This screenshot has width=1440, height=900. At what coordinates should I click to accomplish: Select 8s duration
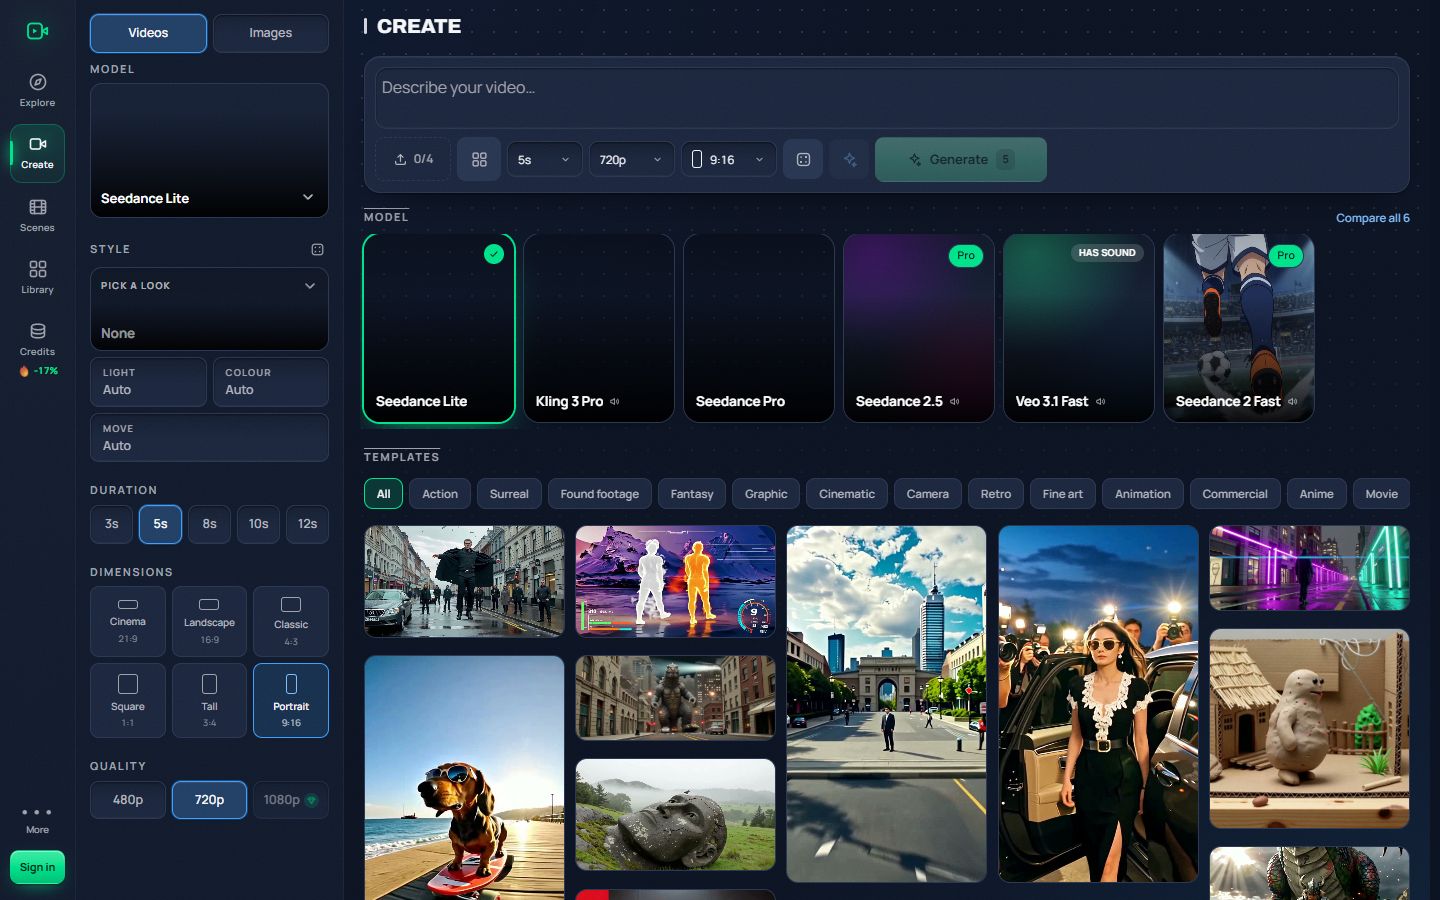tap(209, 524)
